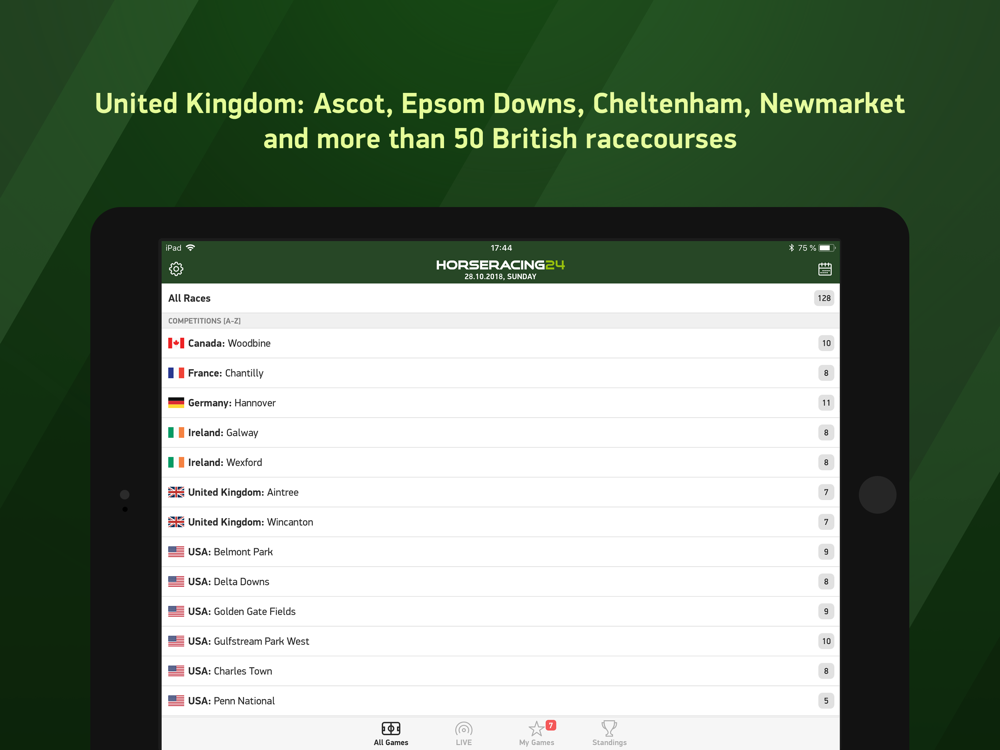The width and height of the screenshot is (1000, 750).
Task: Click the 11 race count badge for Hannover
Action: pos(826,403)
